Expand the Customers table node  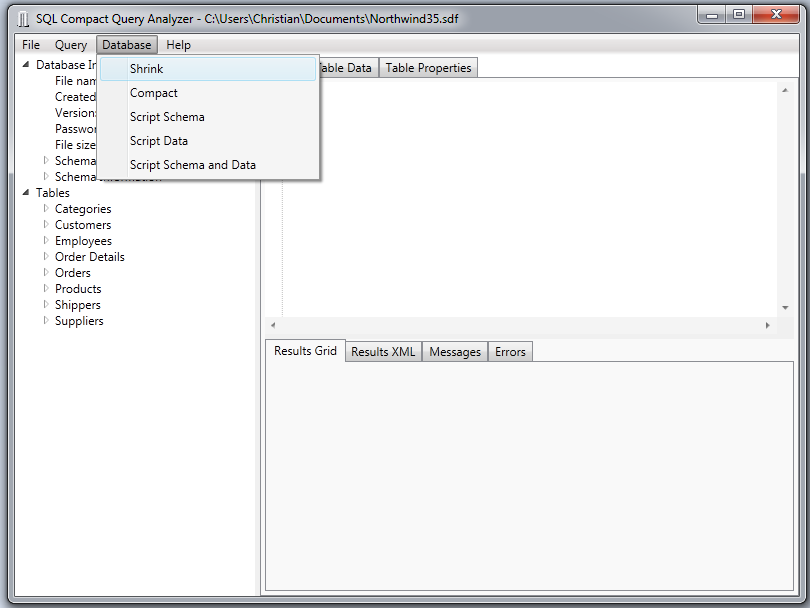click(46, 224)
